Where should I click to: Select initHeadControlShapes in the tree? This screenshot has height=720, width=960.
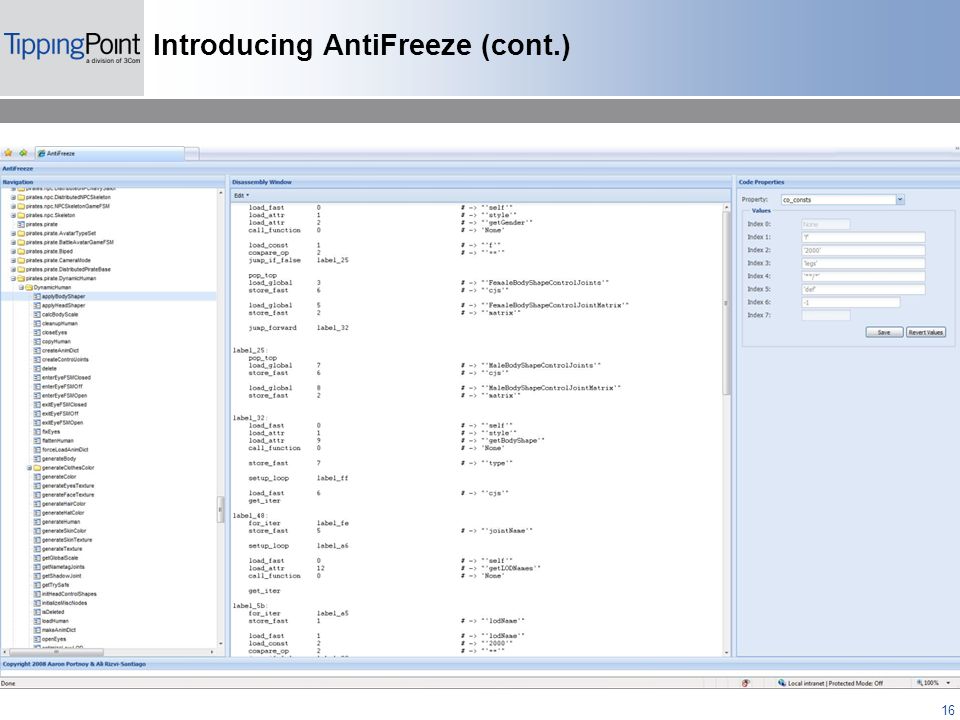(x=69, y=594)
